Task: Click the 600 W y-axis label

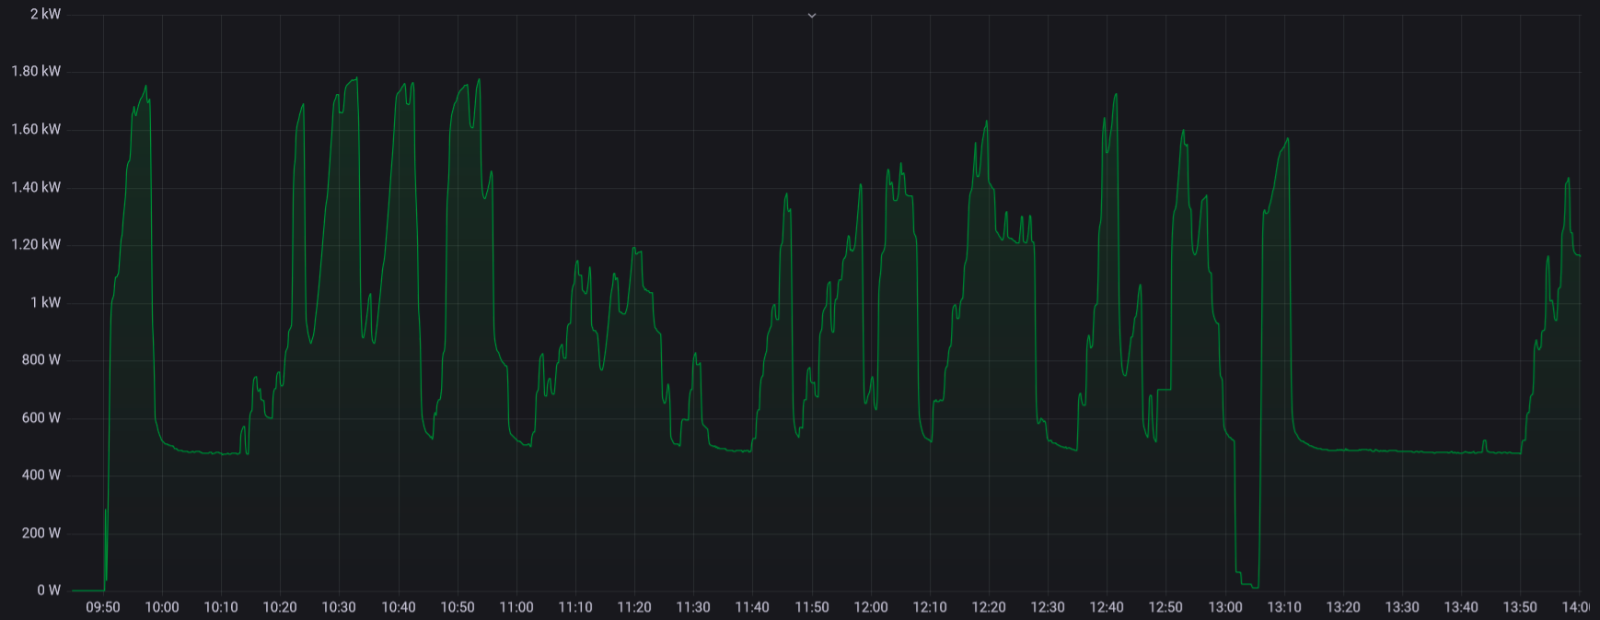Action: coord(41,417)
